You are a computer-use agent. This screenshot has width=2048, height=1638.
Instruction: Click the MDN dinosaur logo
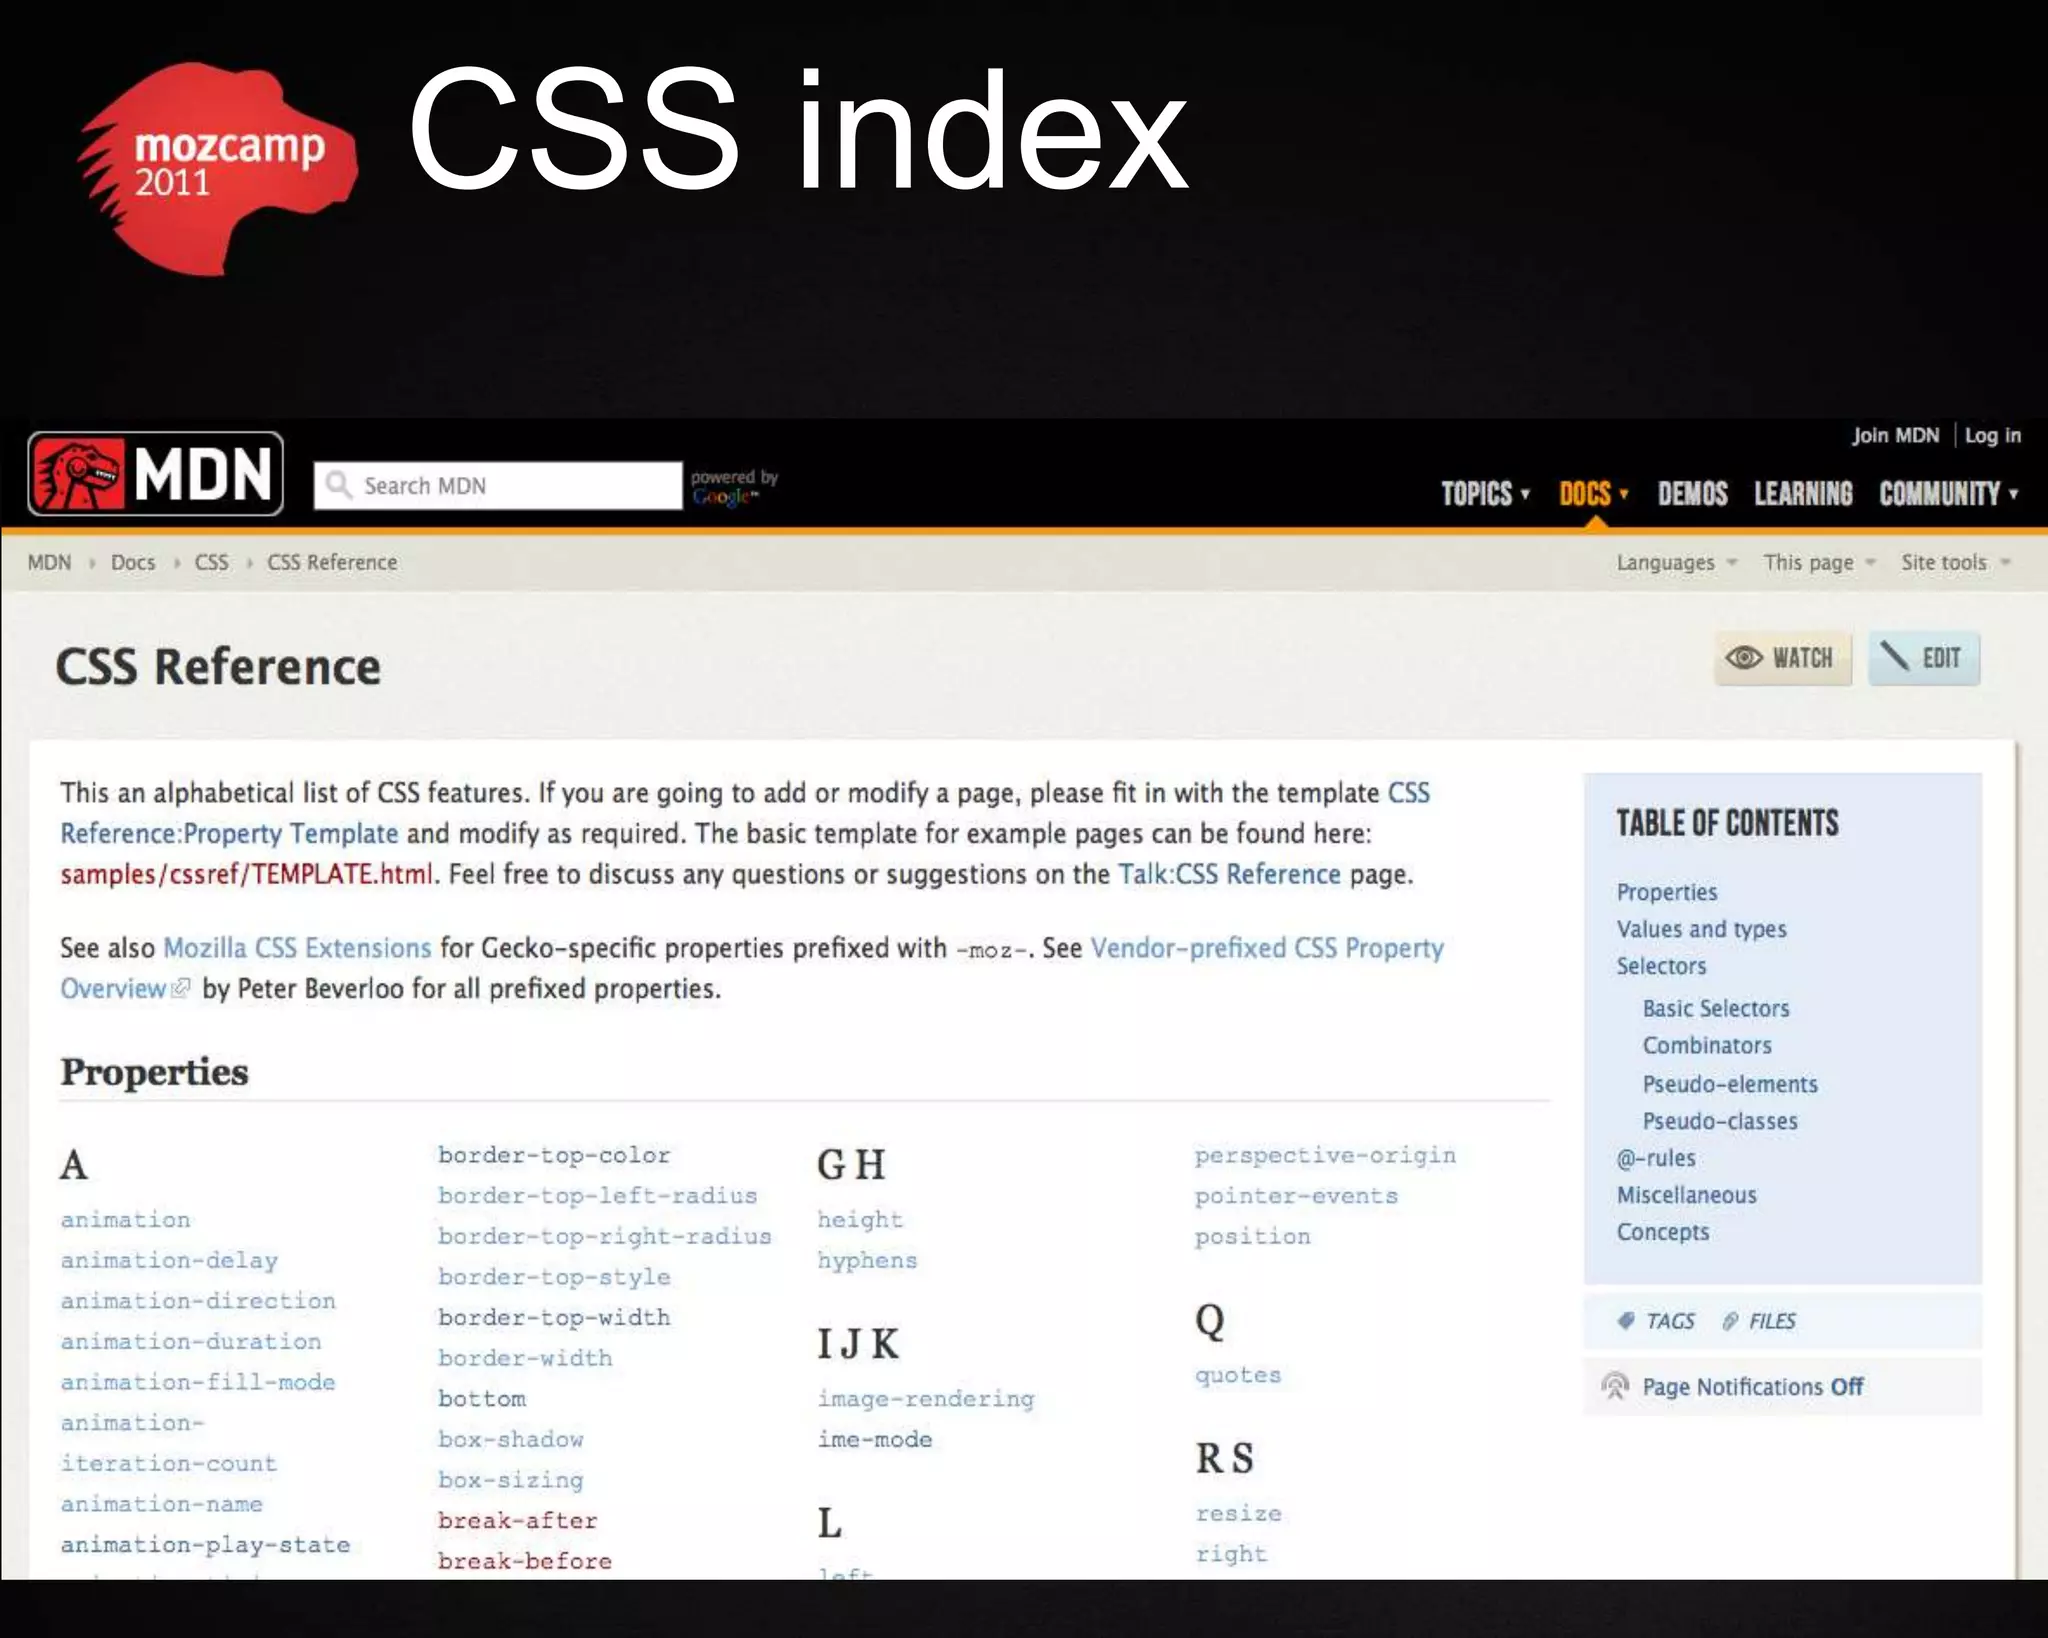(x=156, y=473)
